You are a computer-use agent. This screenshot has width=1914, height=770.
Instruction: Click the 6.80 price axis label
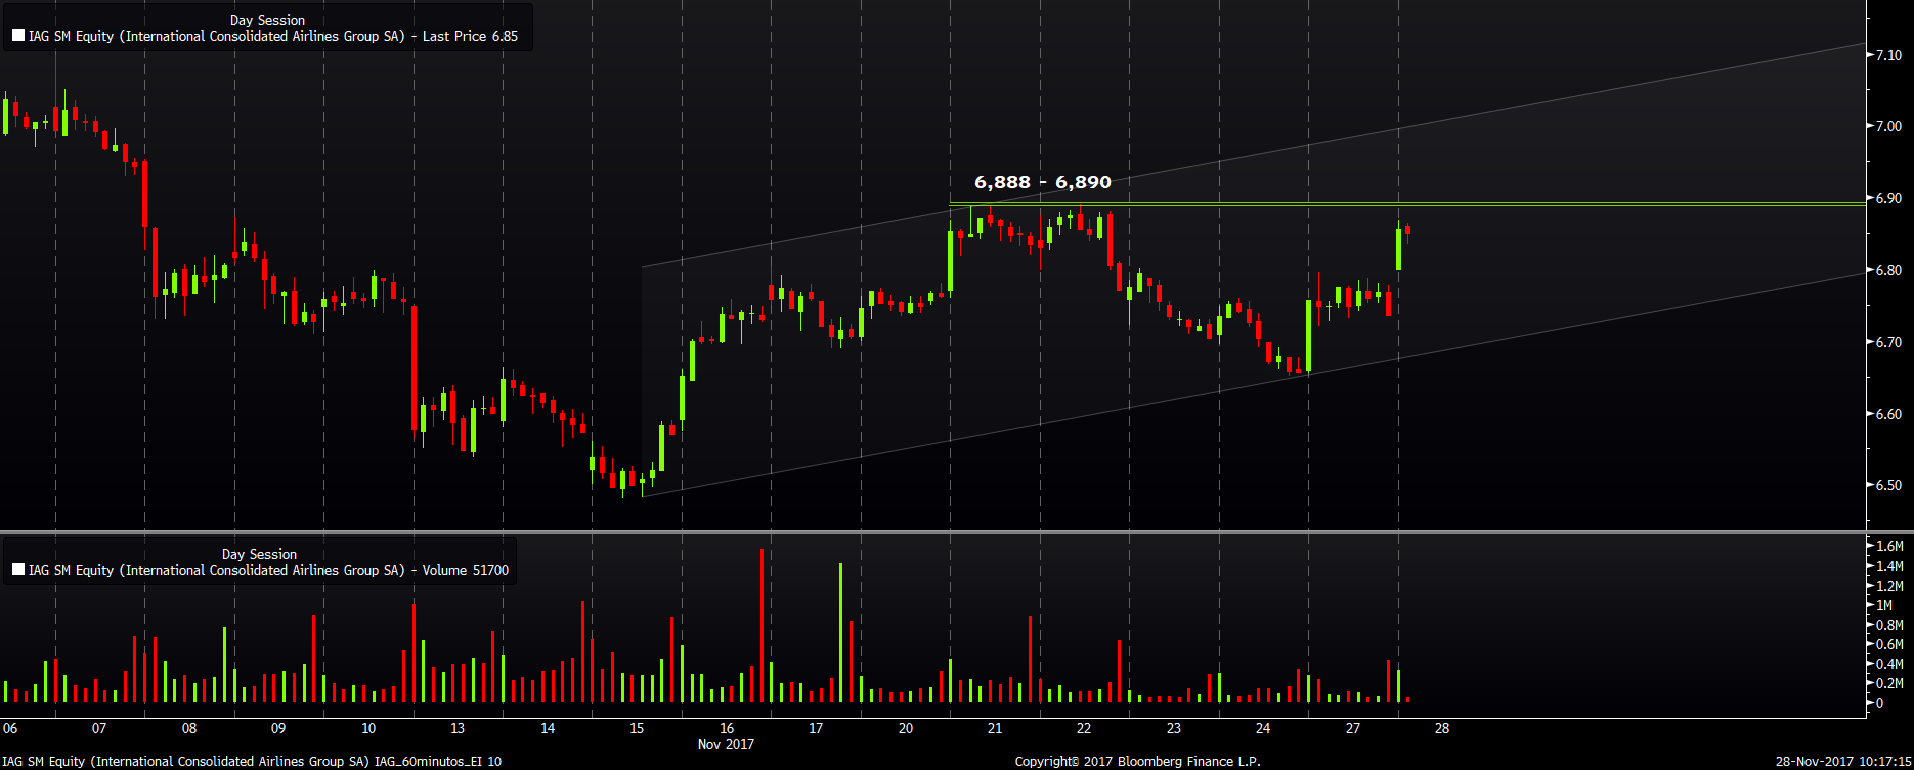pos(1889,270)
